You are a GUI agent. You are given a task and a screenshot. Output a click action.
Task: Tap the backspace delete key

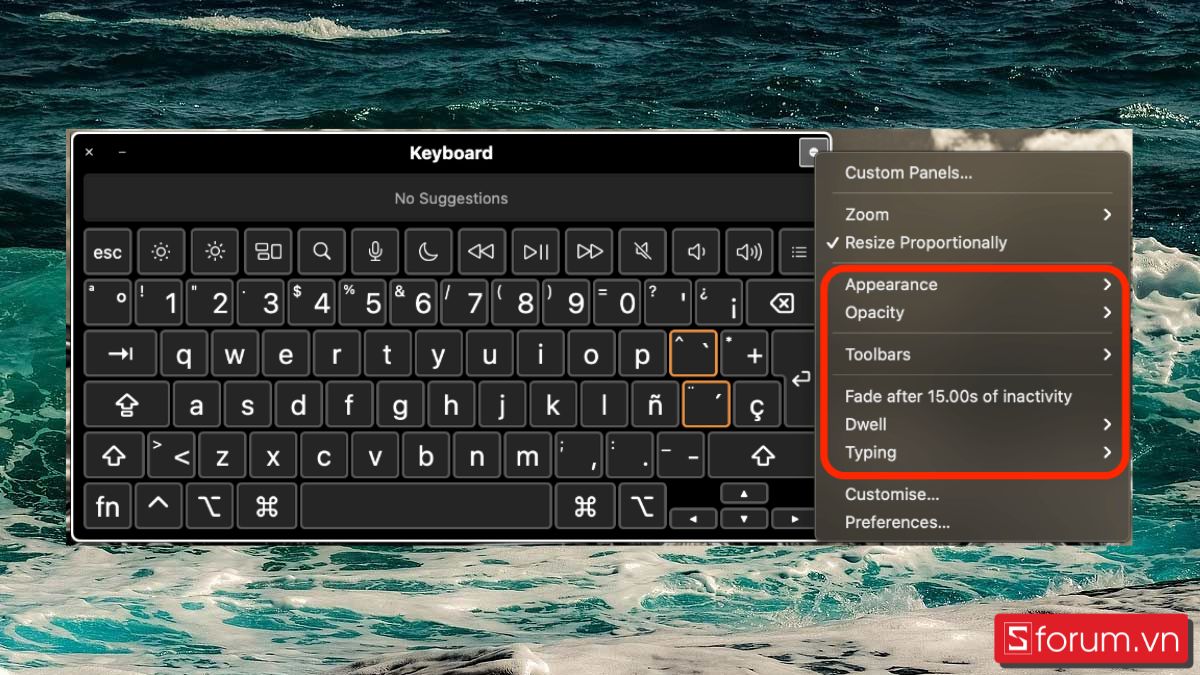[783, 303]
